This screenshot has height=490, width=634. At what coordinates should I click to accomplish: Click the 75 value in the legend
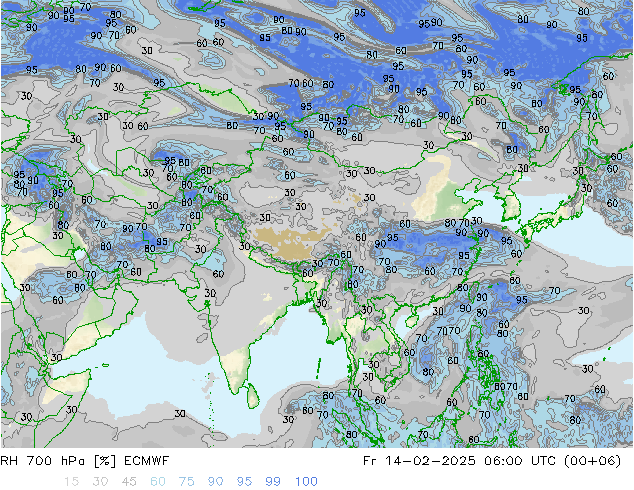[x=186, y=482]
